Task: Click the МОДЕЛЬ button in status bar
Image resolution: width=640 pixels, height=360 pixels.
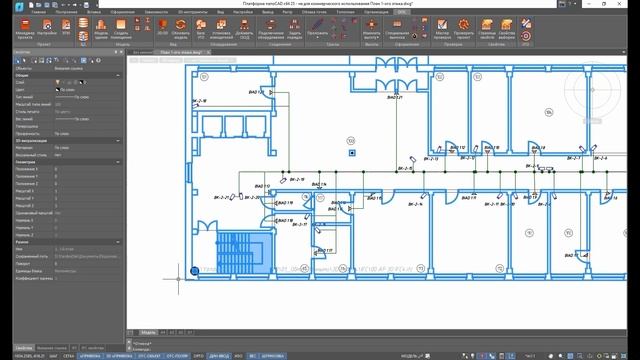Action: 409,356
